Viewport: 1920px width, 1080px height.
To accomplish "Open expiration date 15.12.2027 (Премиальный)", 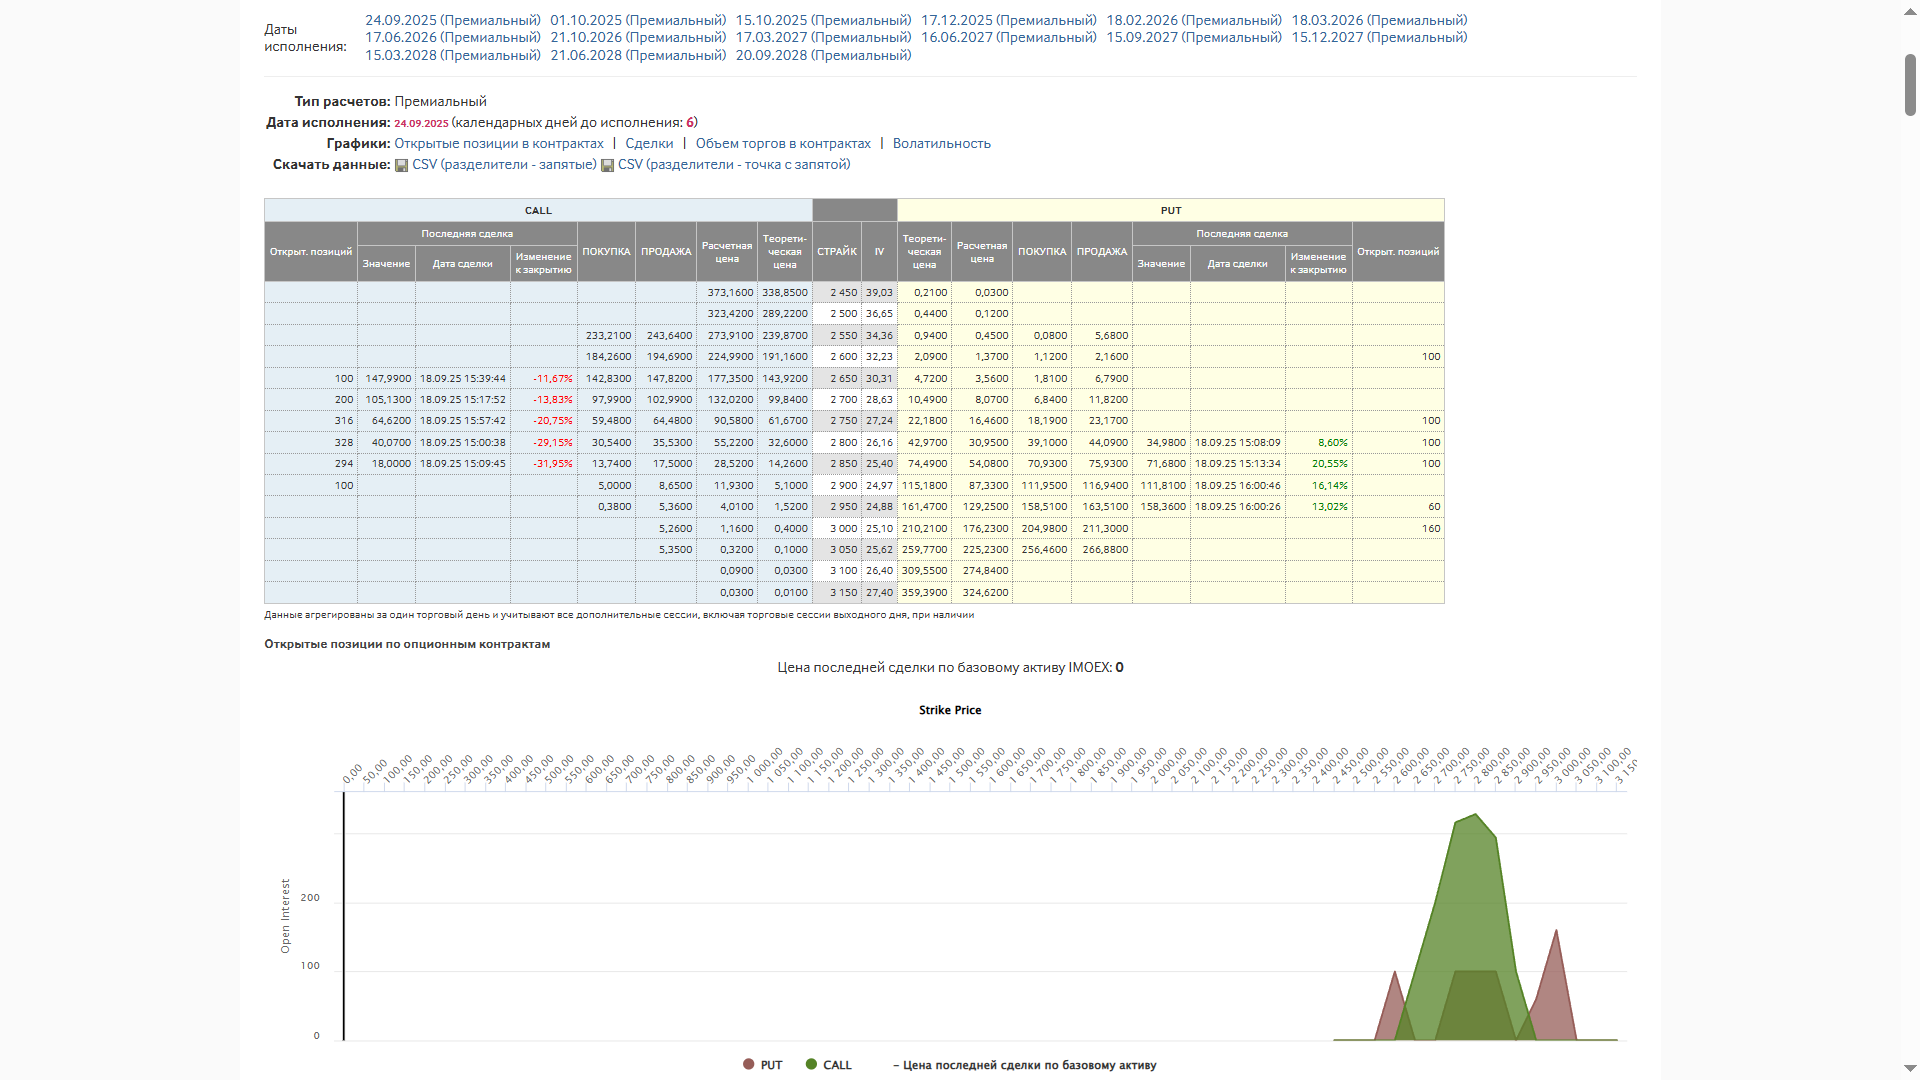I will (1380, 37).
